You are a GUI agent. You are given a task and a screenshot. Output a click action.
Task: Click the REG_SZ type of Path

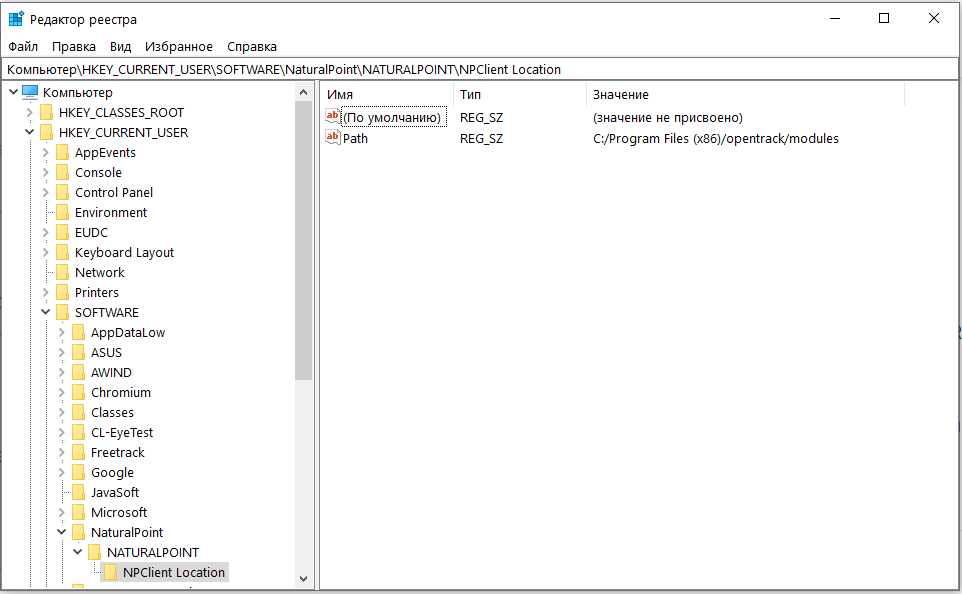coord(482,139)
